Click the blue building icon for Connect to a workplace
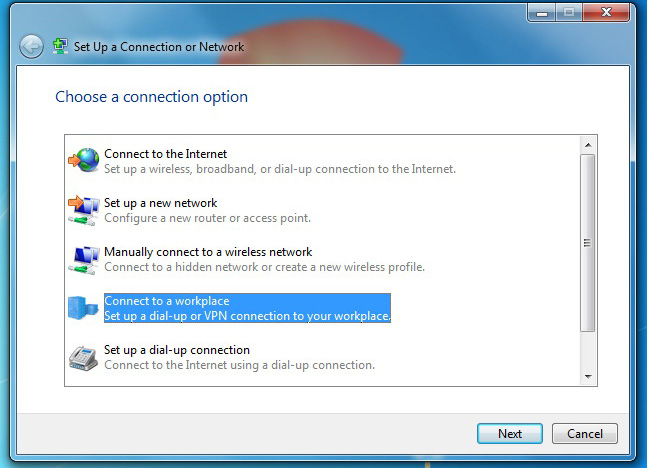The image size is (648, 468). click(x=83, y=308)
